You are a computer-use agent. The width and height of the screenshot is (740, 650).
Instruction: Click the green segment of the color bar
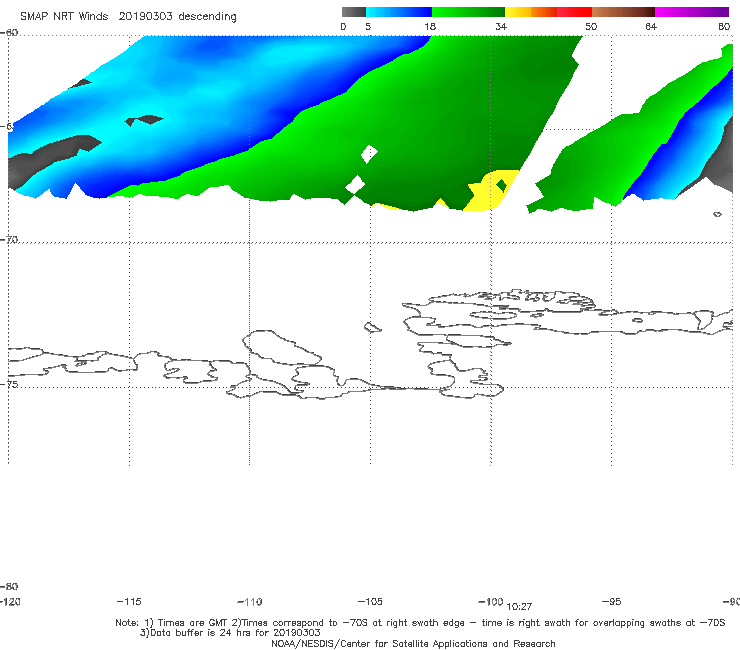pos(468,12)
